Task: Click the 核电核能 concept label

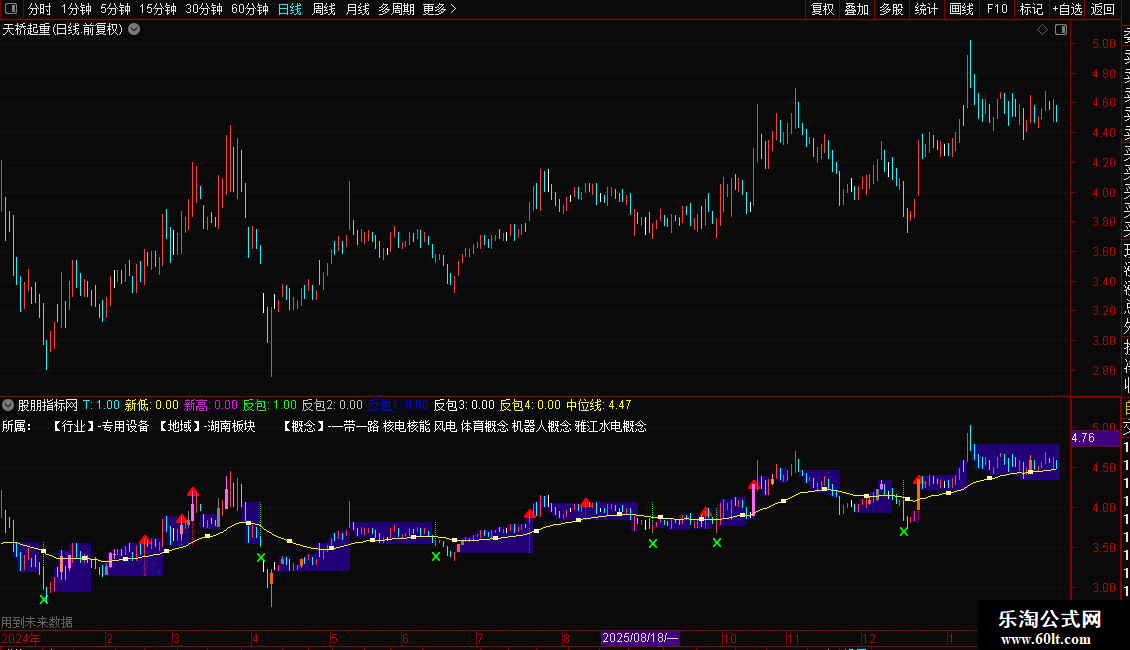Action: 406,427
